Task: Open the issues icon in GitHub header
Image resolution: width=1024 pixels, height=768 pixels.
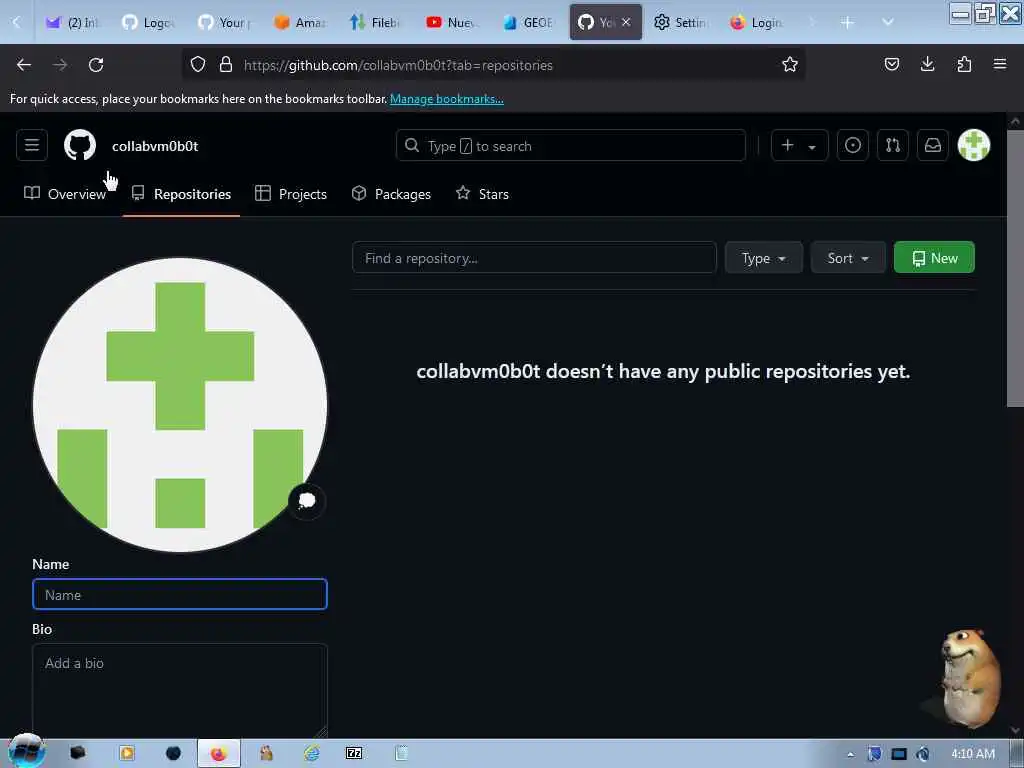Action: [x=852, y=145]
